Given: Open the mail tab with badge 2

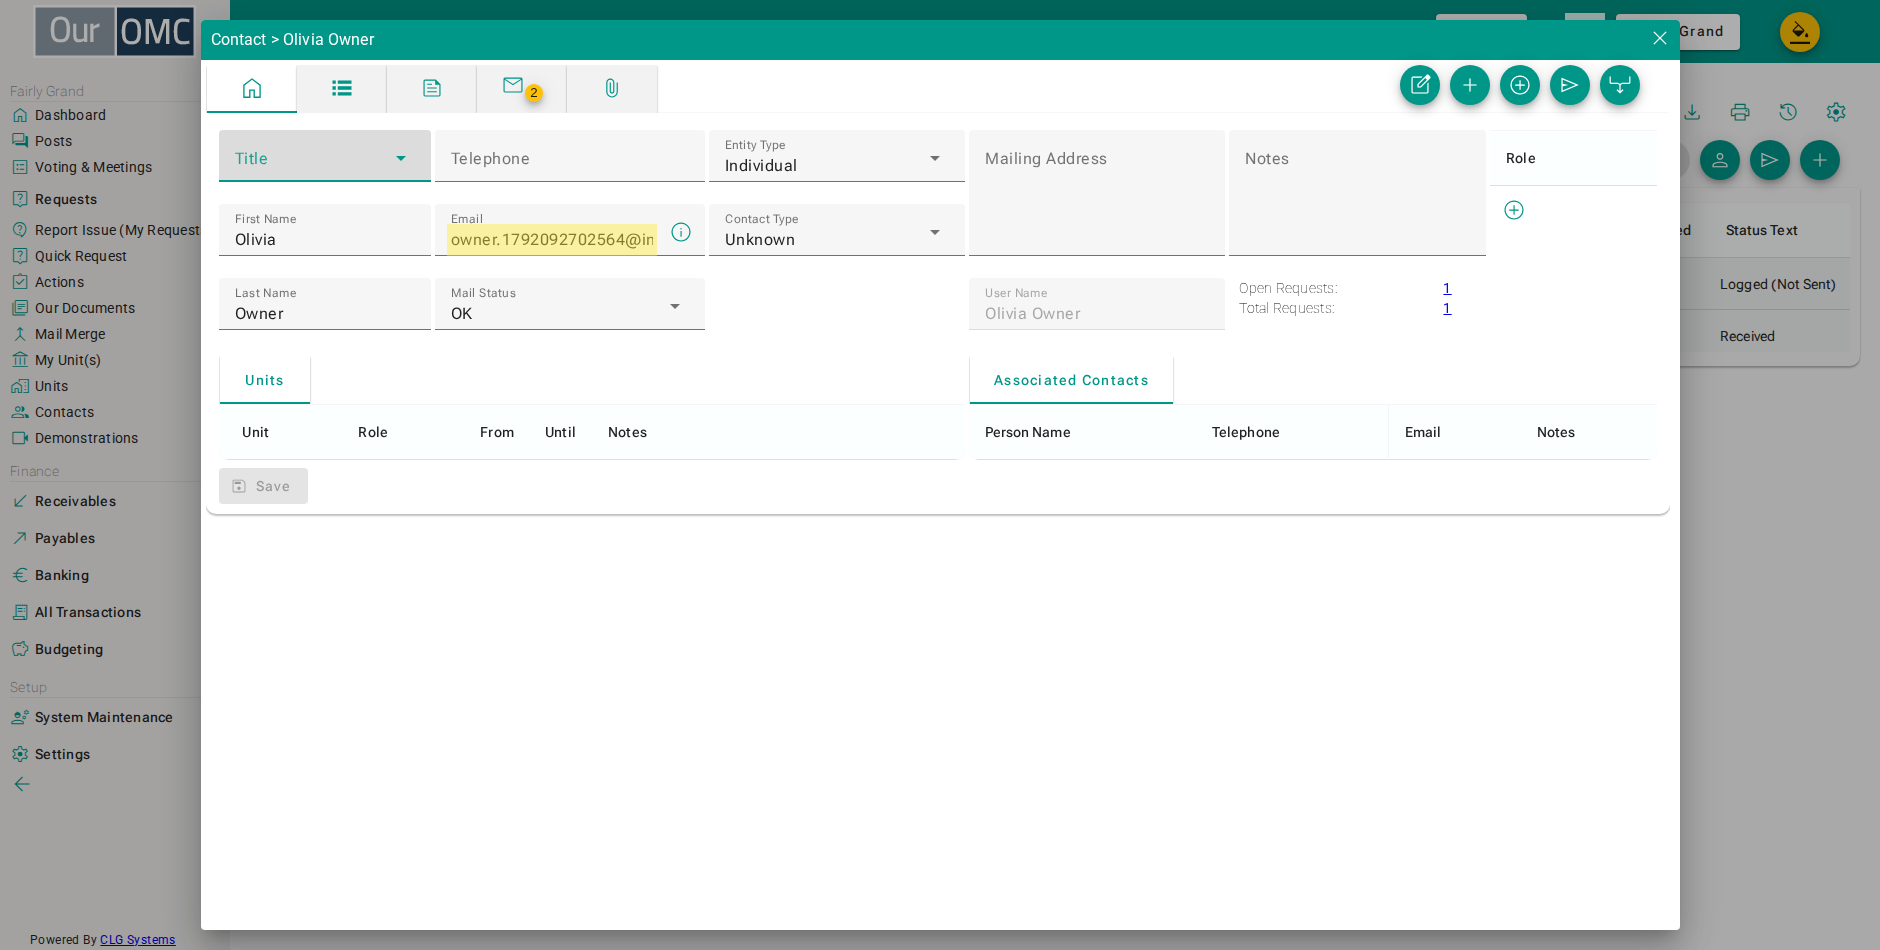Looking at the screenshot, I should (x=521, y=88).
